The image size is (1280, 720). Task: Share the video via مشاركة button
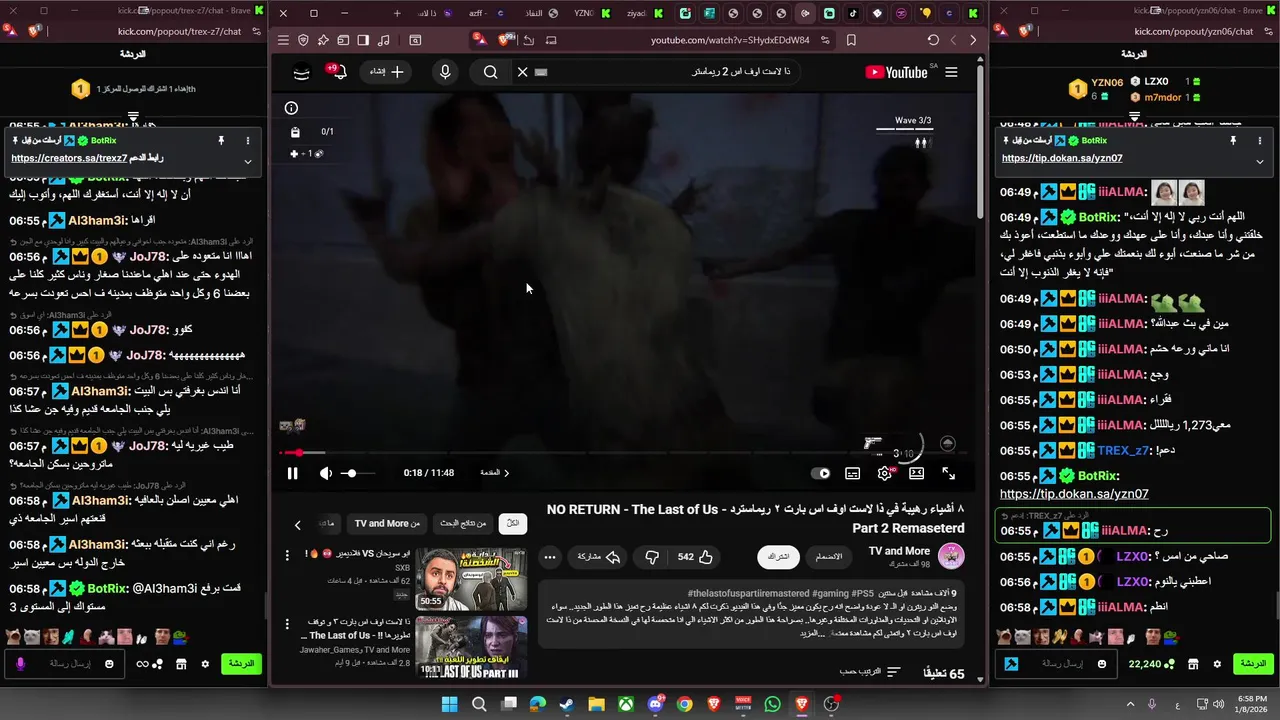click(598, 557)
